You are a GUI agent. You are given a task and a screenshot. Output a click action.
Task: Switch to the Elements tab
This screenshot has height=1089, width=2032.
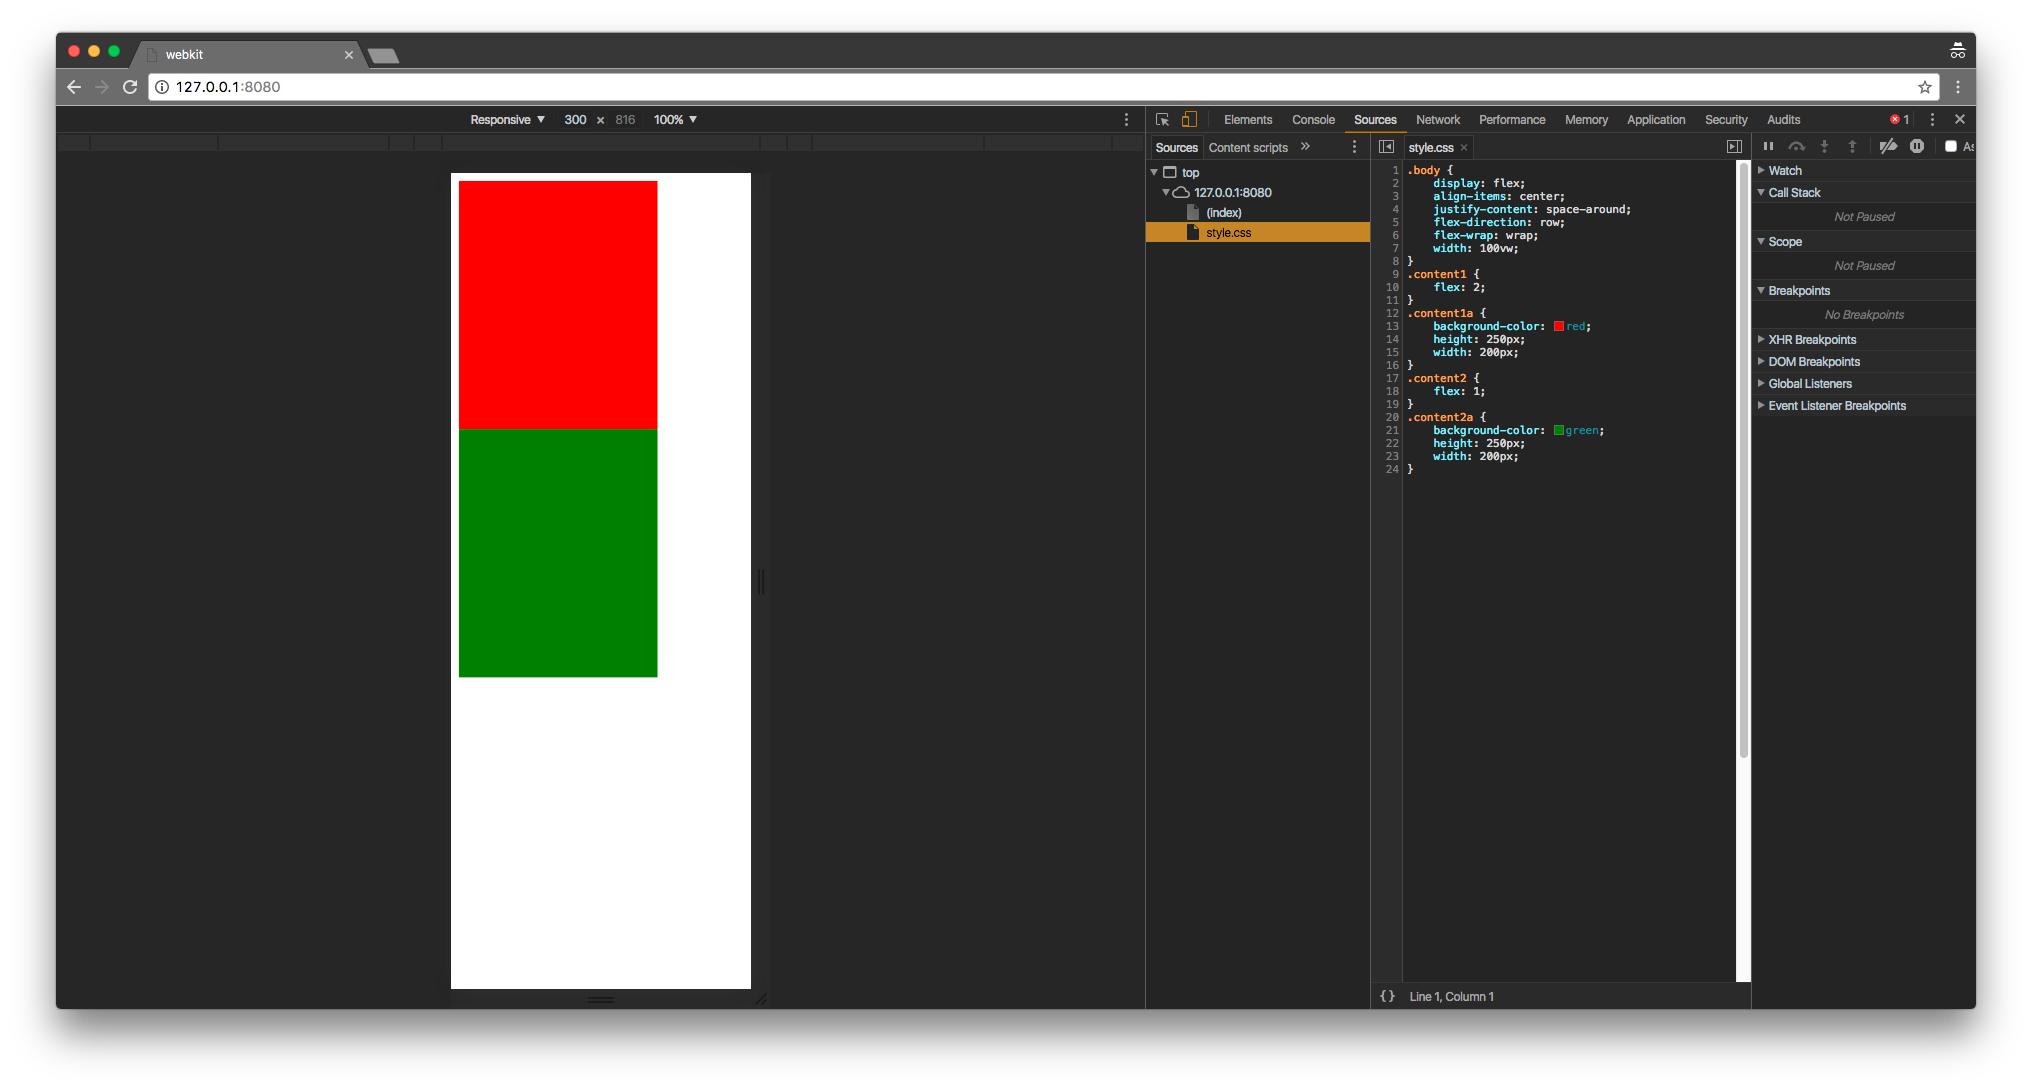1247,120
